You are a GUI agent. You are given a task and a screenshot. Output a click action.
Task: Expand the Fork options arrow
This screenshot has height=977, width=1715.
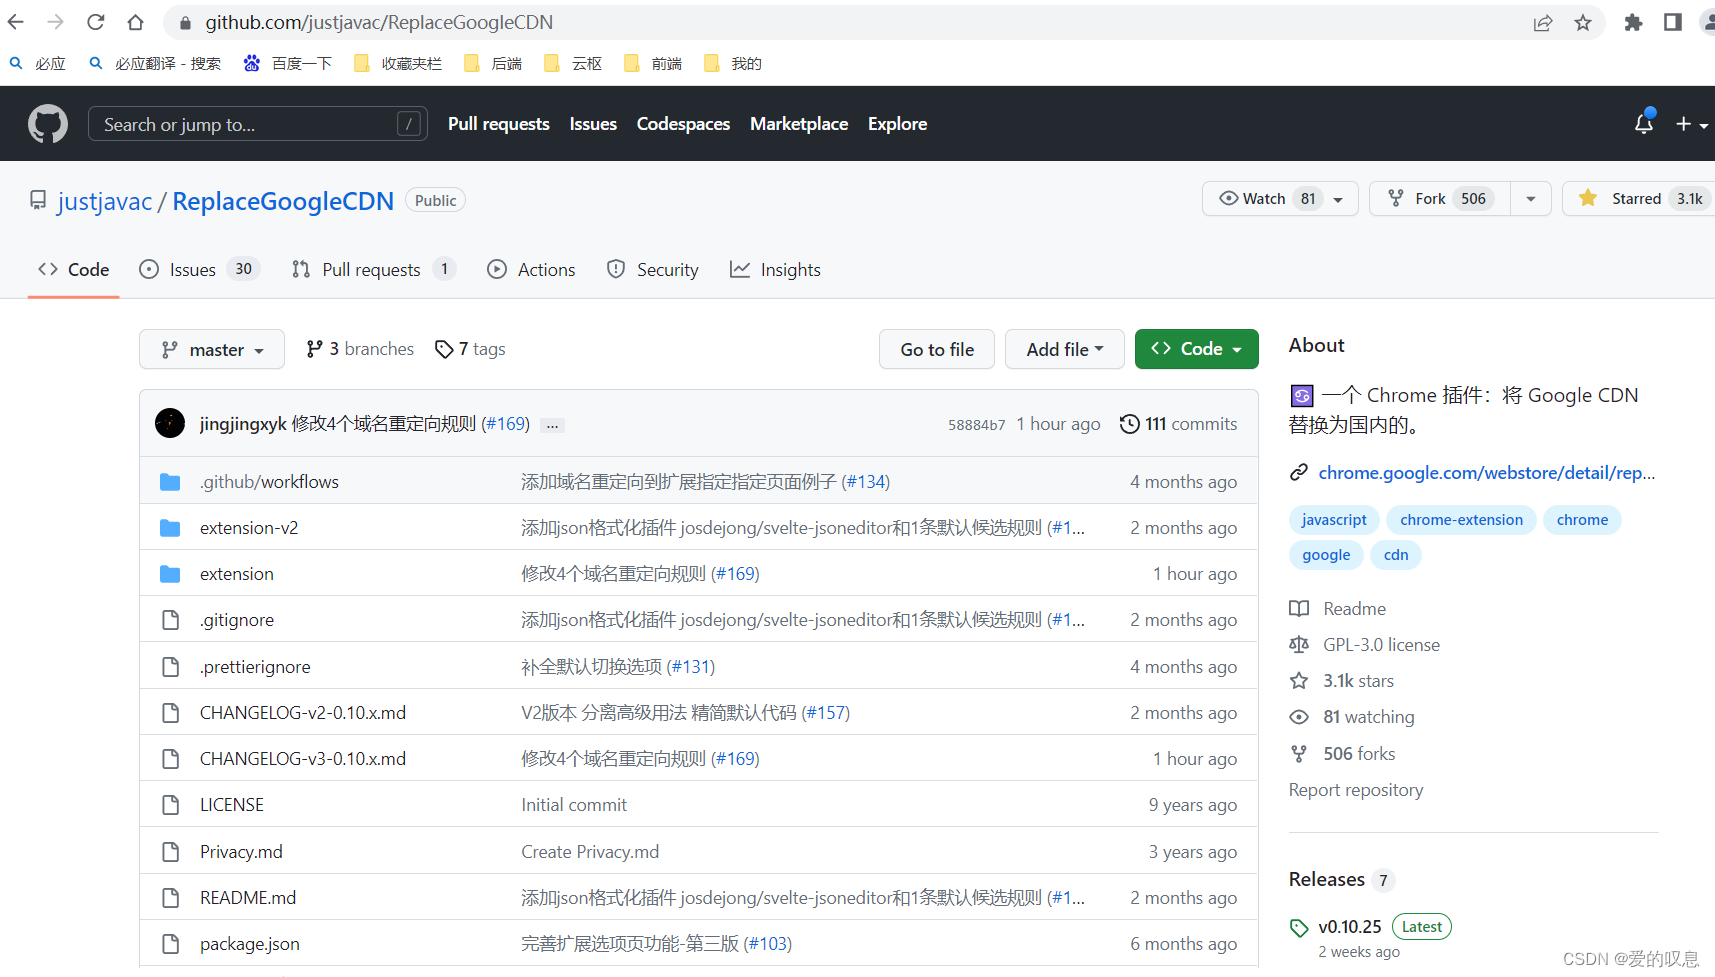[x=1531, y=198]
